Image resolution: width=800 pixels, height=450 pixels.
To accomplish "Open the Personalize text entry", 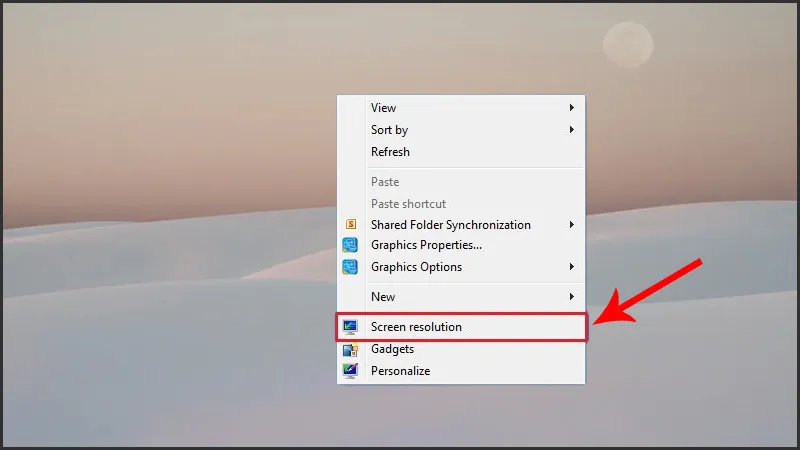I will (x=400, y=371).
